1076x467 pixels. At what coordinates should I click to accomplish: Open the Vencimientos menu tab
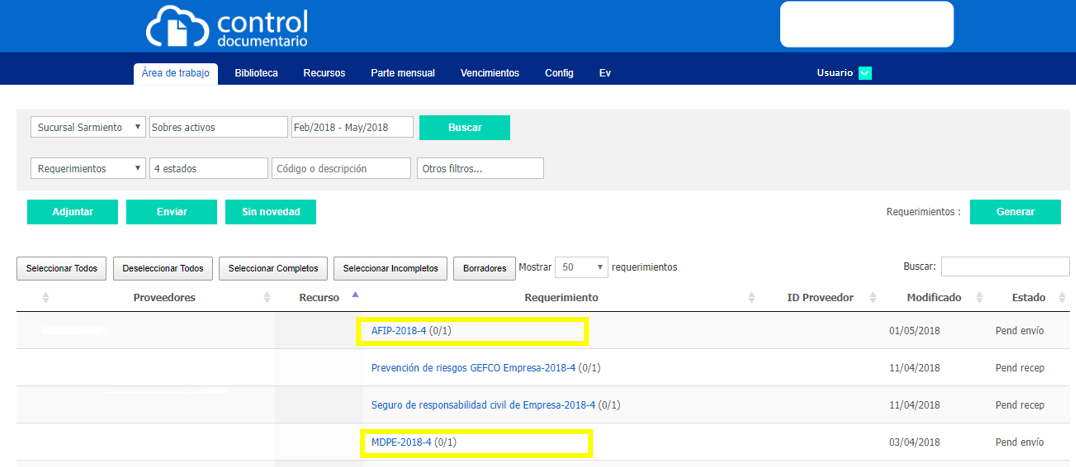tap(489, 73)
